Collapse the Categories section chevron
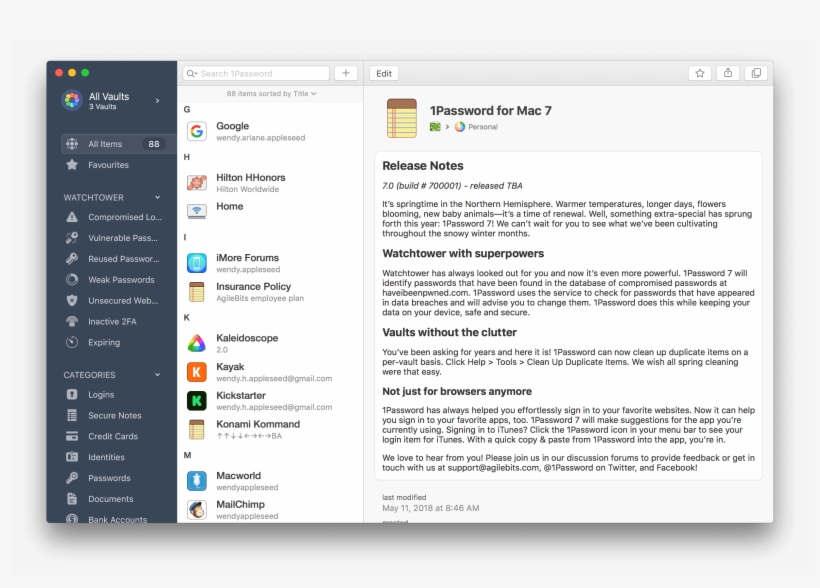 [157, 375]
